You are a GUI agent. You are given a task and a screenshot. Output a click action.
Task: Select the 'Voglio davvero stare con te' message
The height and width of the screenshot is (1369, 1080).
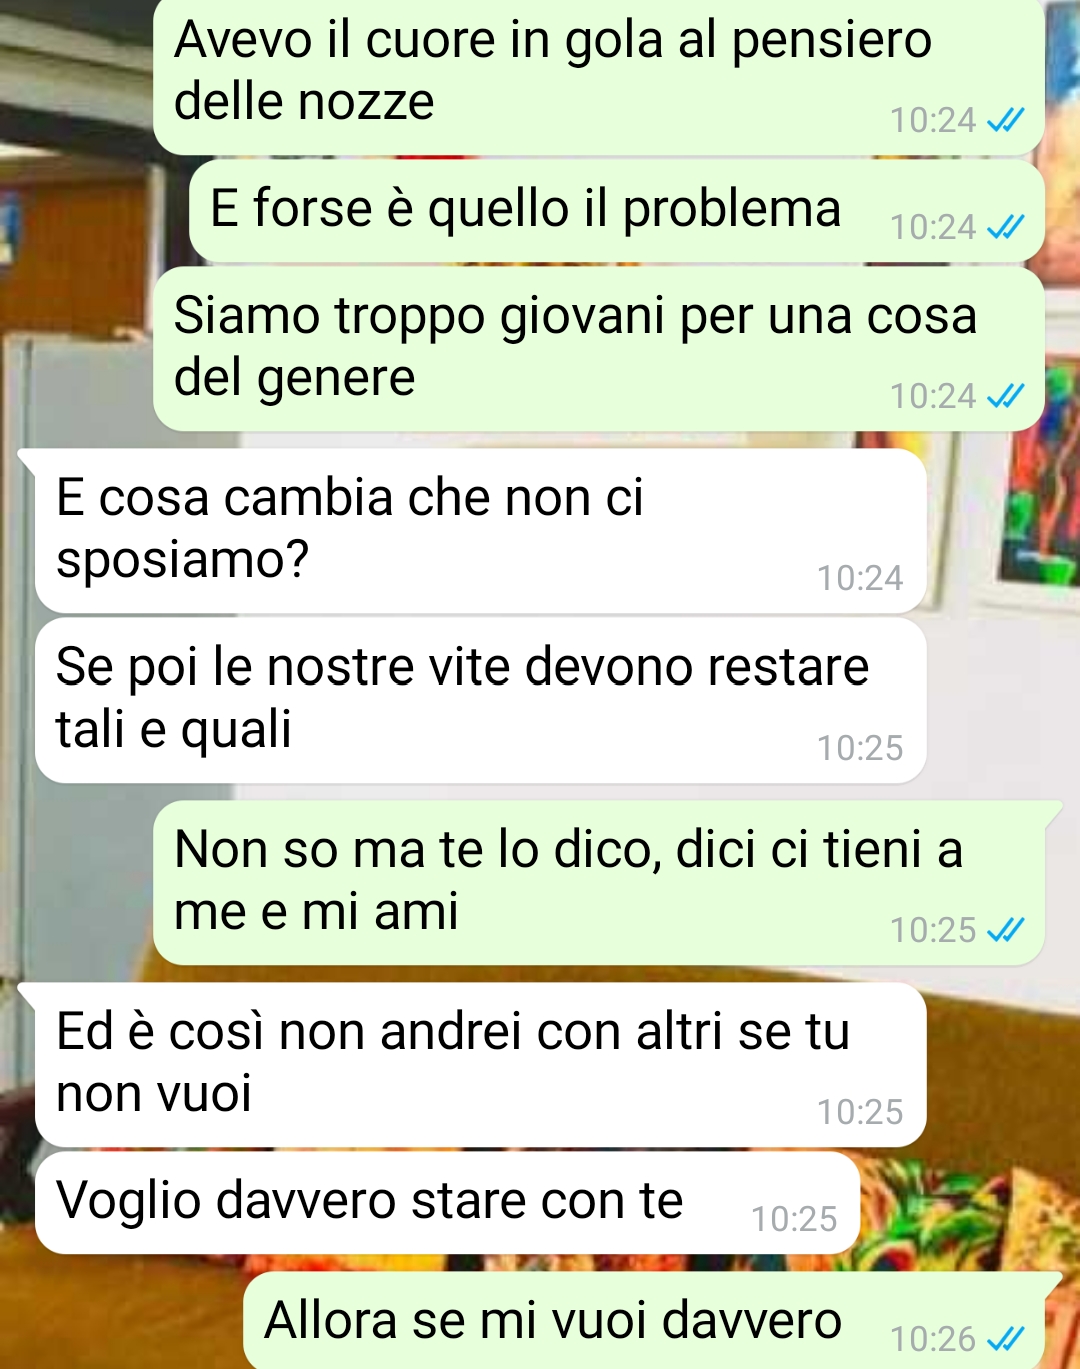click(447, 1203)
